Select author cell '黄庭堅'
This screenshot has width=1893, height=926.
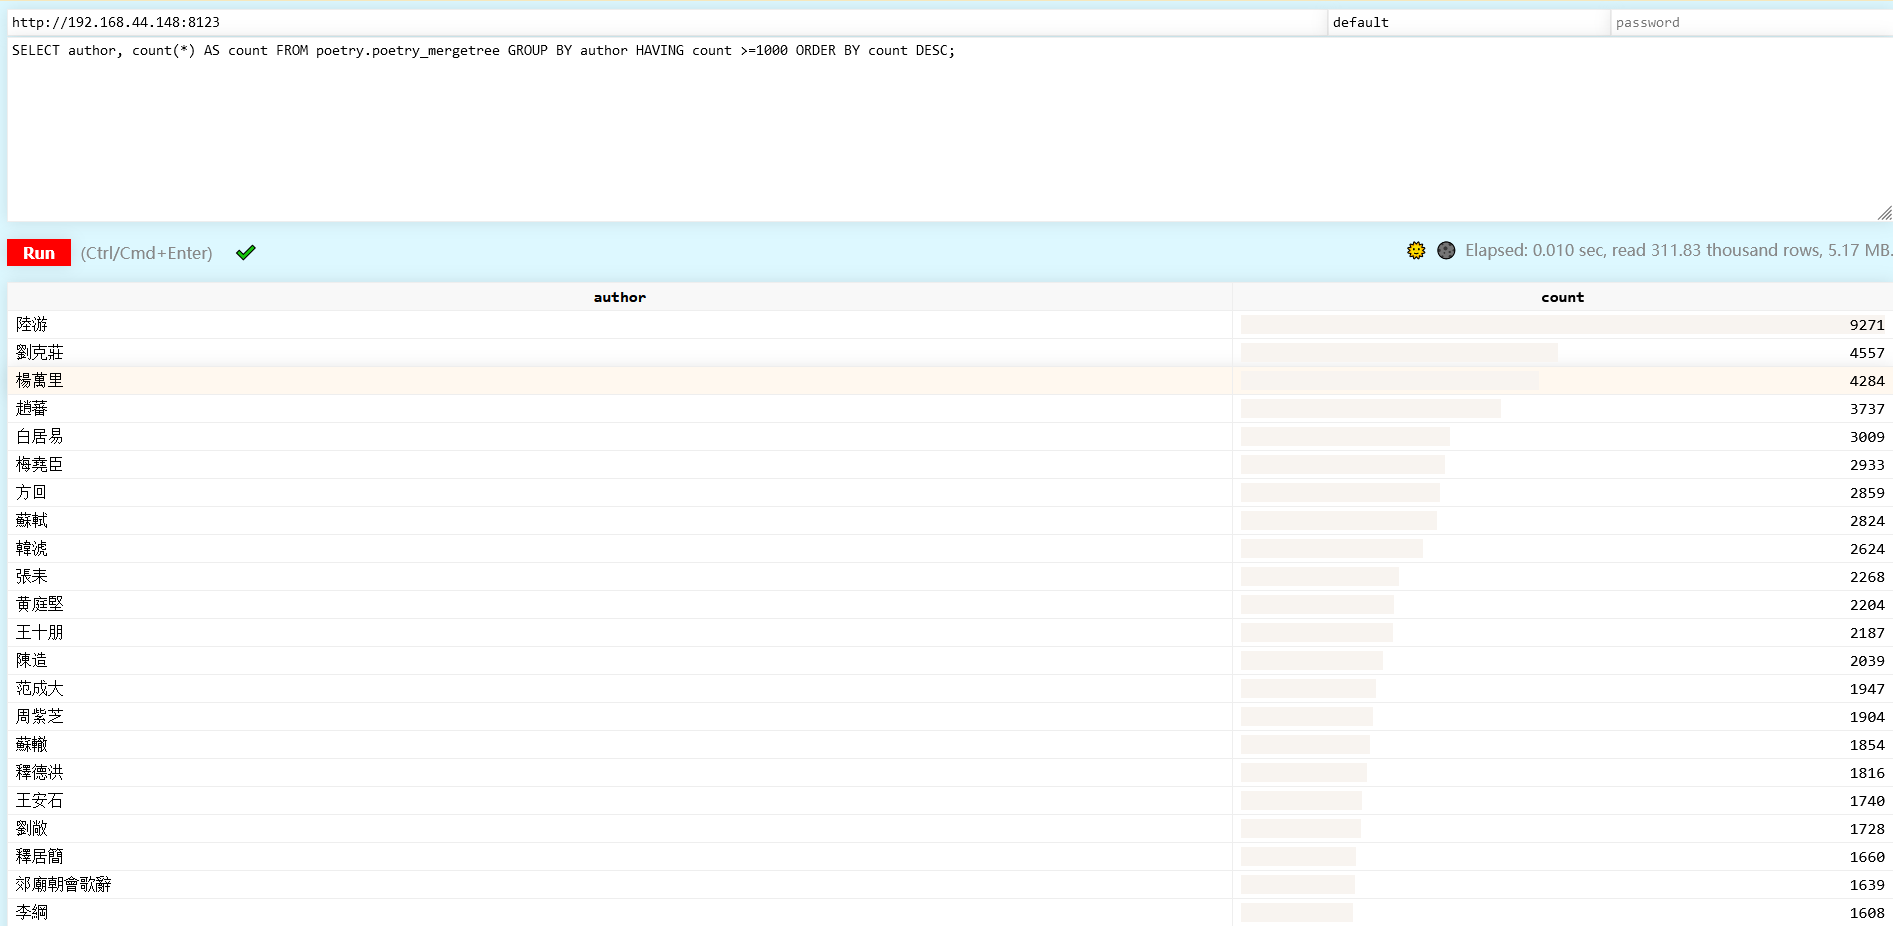click(620, 605)
